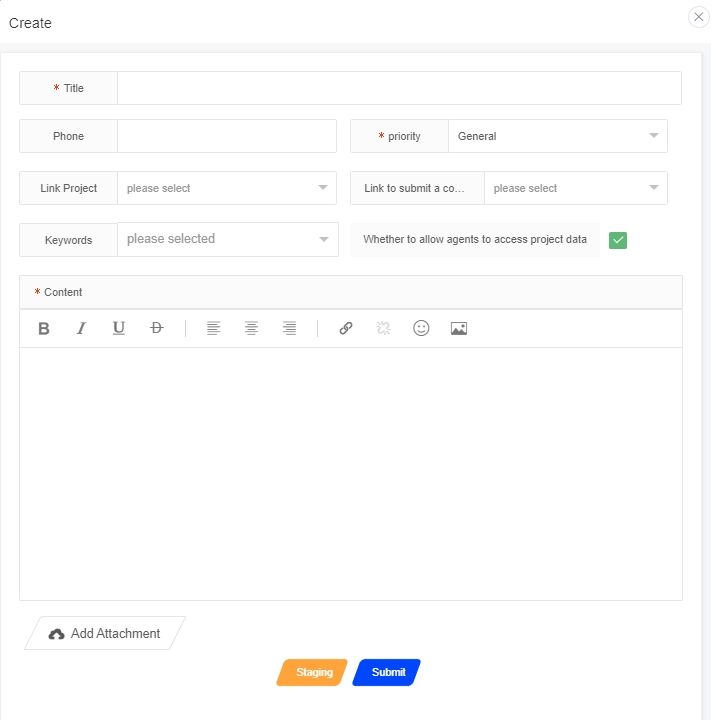The height and width of the screenshot is (720, 716).
Task: Insert an image into content
Action: (x=459, y=328)
